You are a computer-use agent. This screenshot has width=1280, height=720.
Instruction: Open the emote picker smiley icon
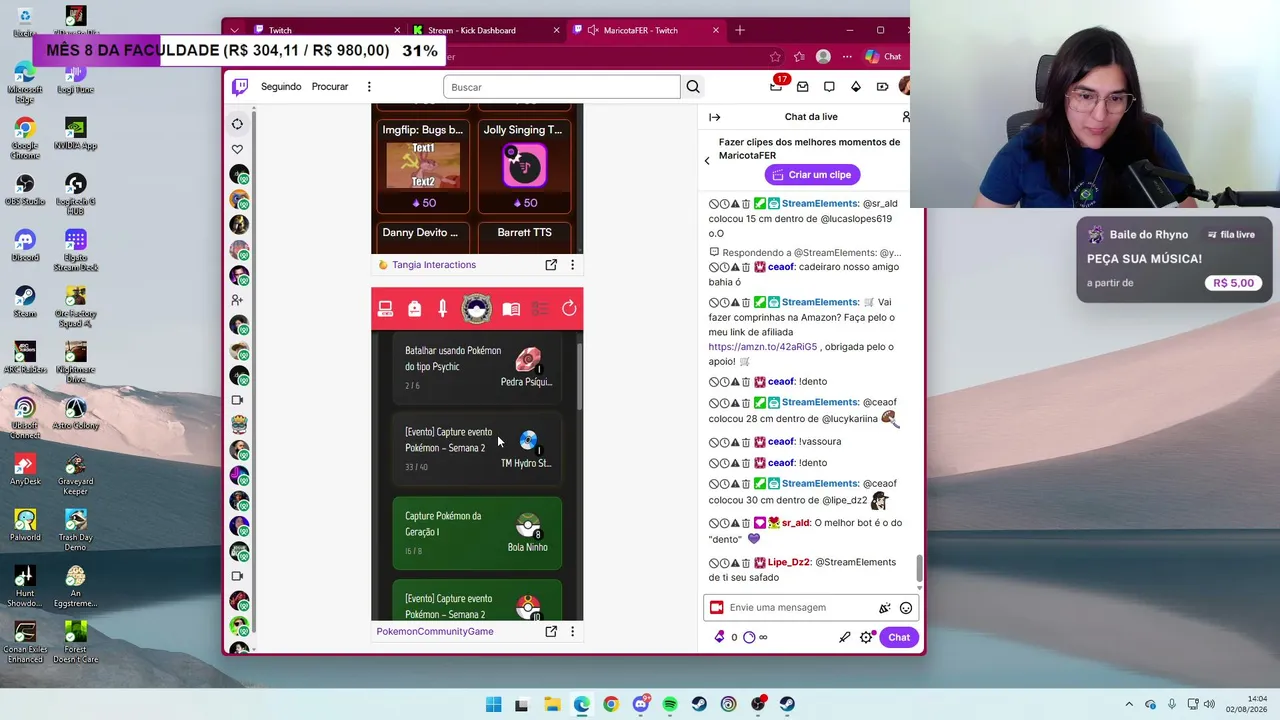click(x=906, y=608)
